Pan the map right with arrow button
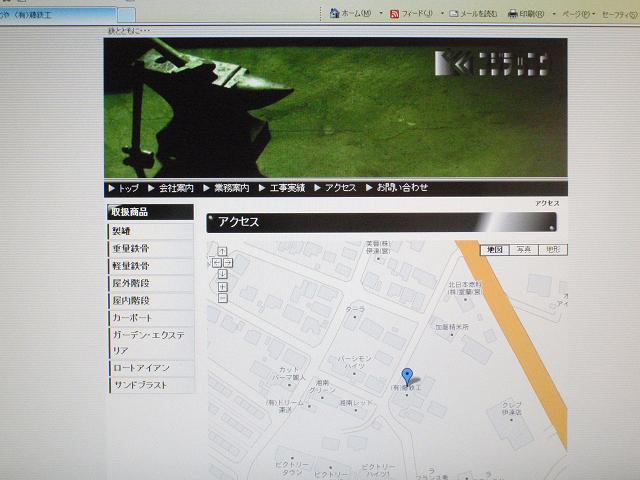Viewport: 640px width, 480px height. pos(228,263)
